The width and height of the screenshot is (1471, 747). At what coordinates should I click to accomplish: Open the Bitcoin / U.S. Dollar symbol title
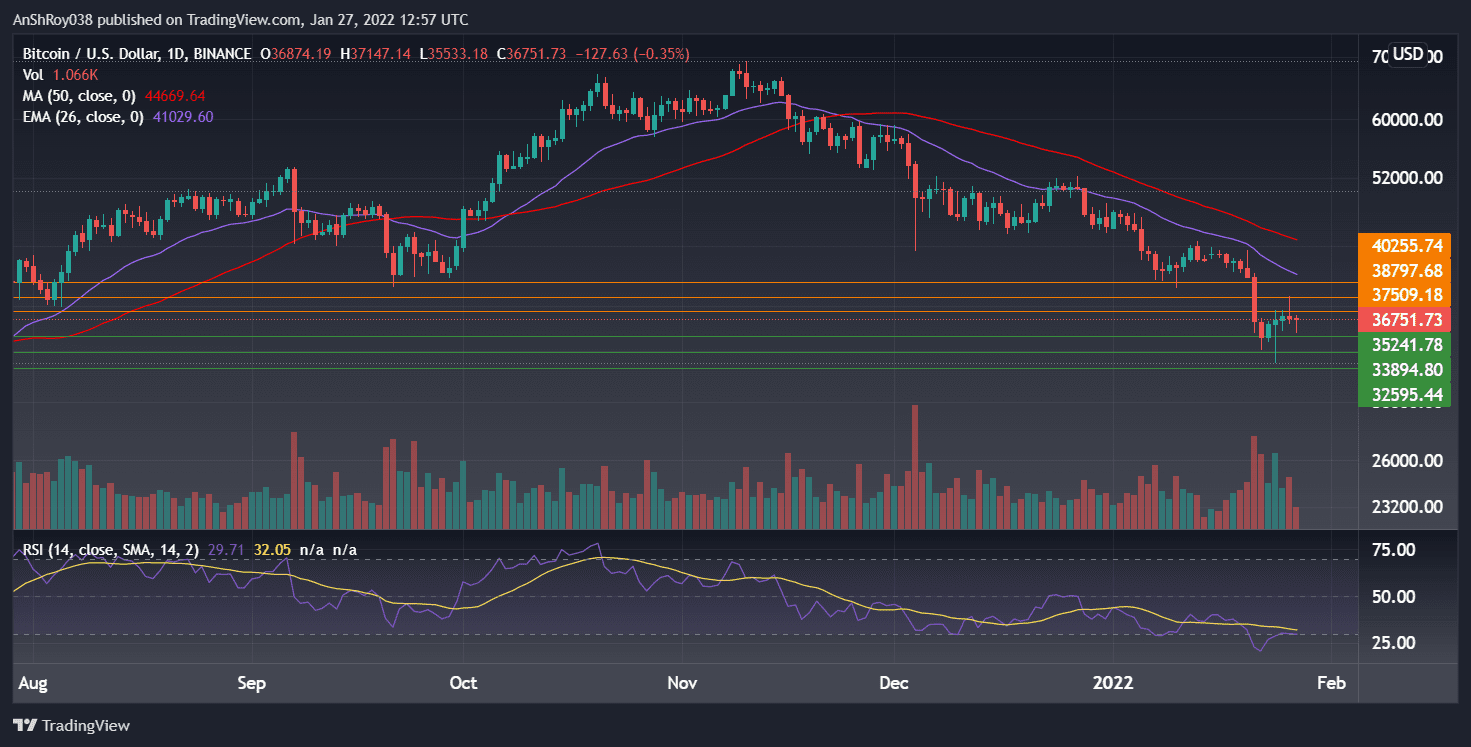click(x=95, y=54)
